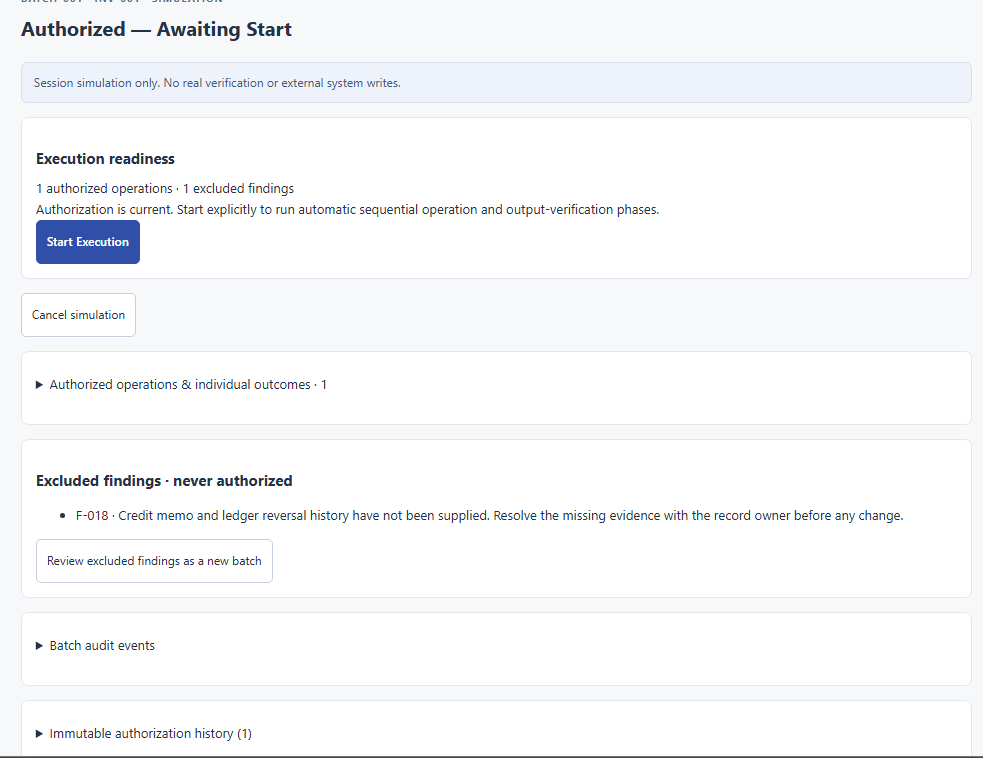
Task: Click the 'Execution readiness' heading
Action: point(105,159)
